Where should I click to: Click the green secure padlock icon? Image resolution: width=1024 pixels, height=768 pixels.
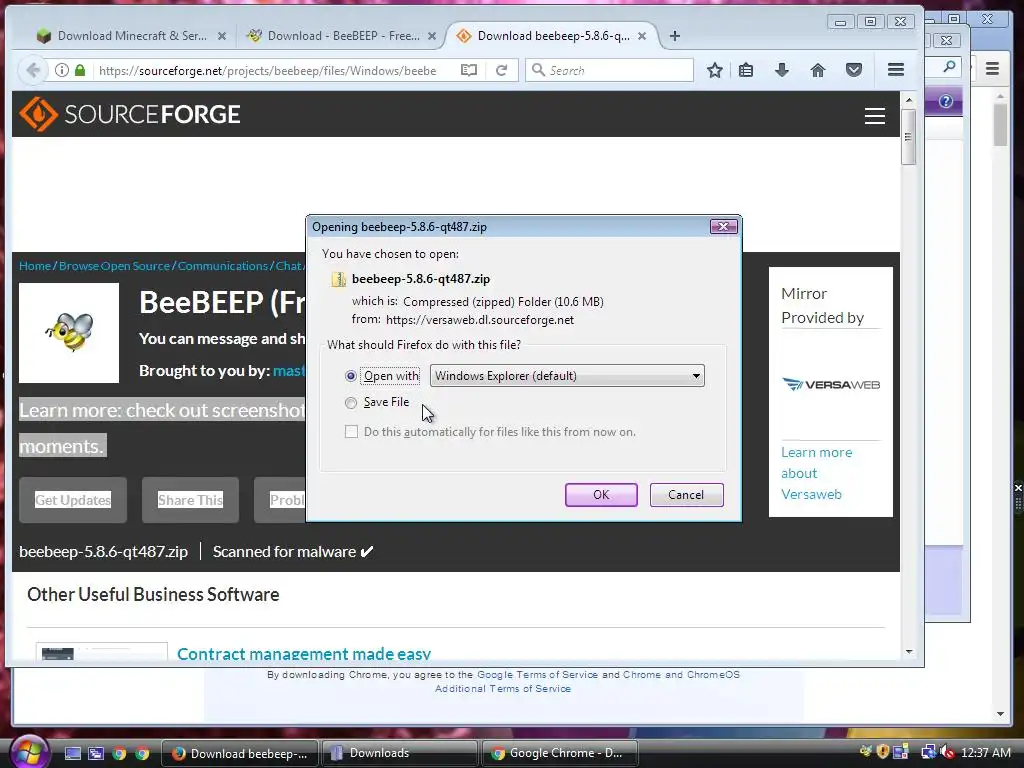point(80,71)
